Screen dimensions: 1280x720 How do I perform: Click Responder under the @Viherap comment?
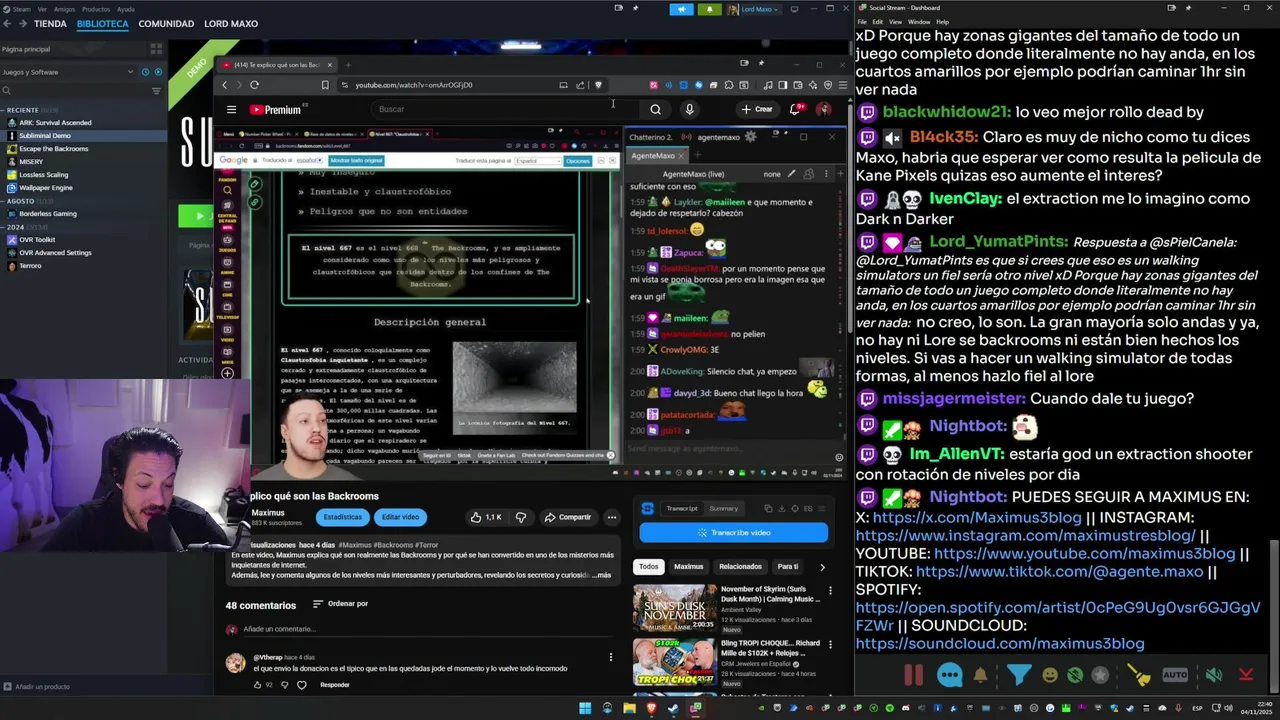tap(335, 685)
